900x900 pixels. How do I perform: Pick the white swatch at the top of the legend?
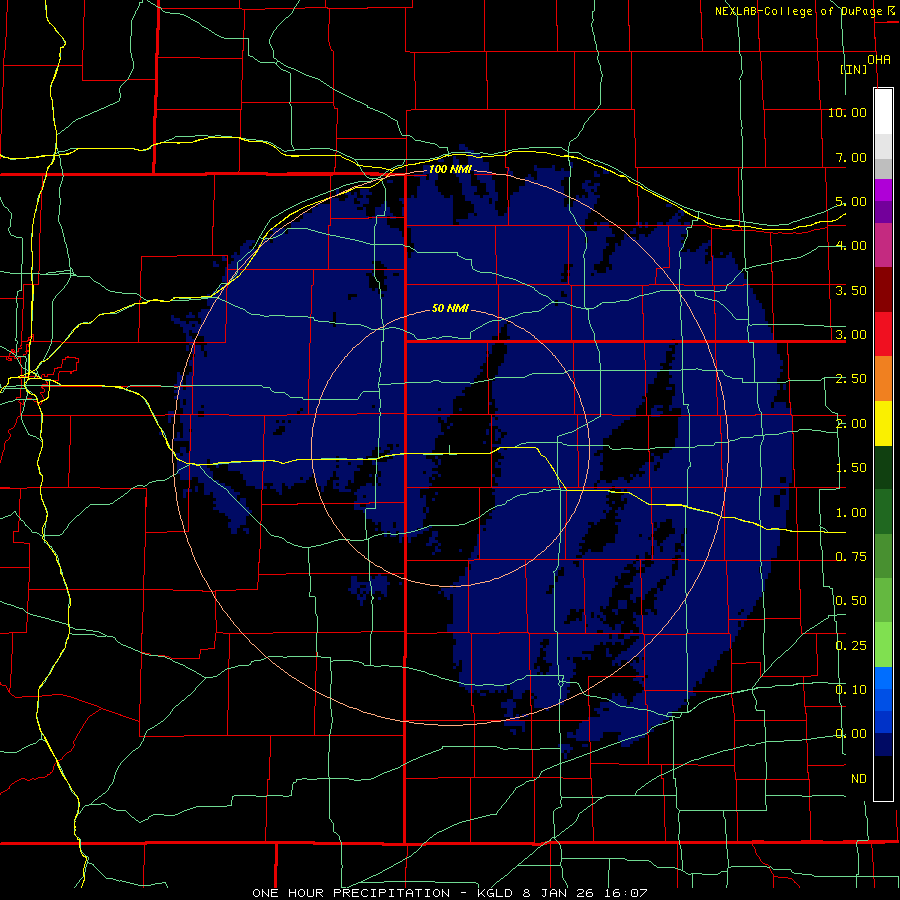point(883,112)
